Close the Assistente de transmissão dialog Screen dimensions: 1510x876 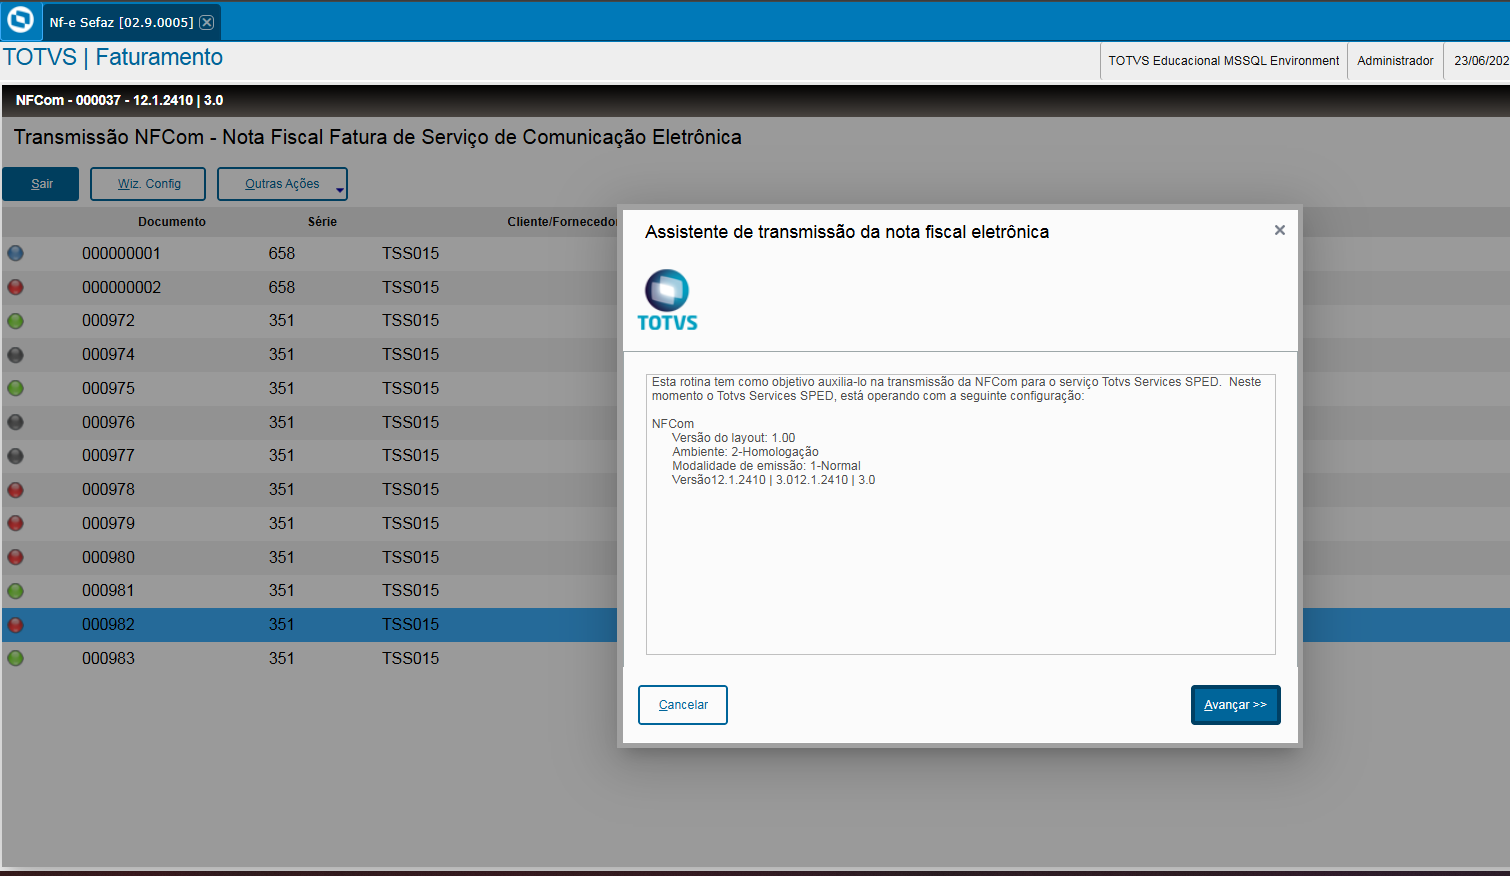1279,230
